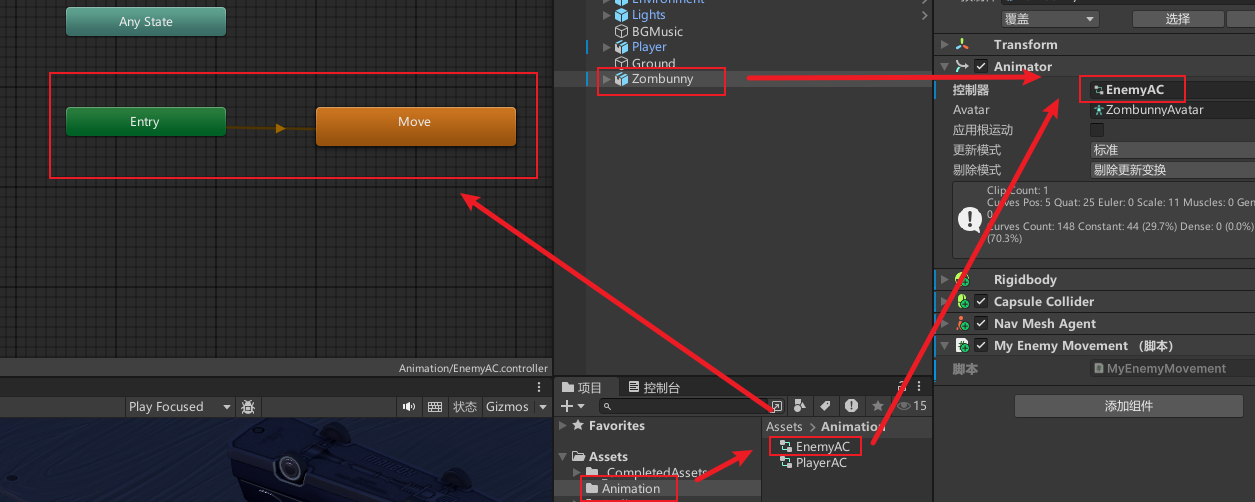Select Ground object in hierarchy

tap(653, 63)
